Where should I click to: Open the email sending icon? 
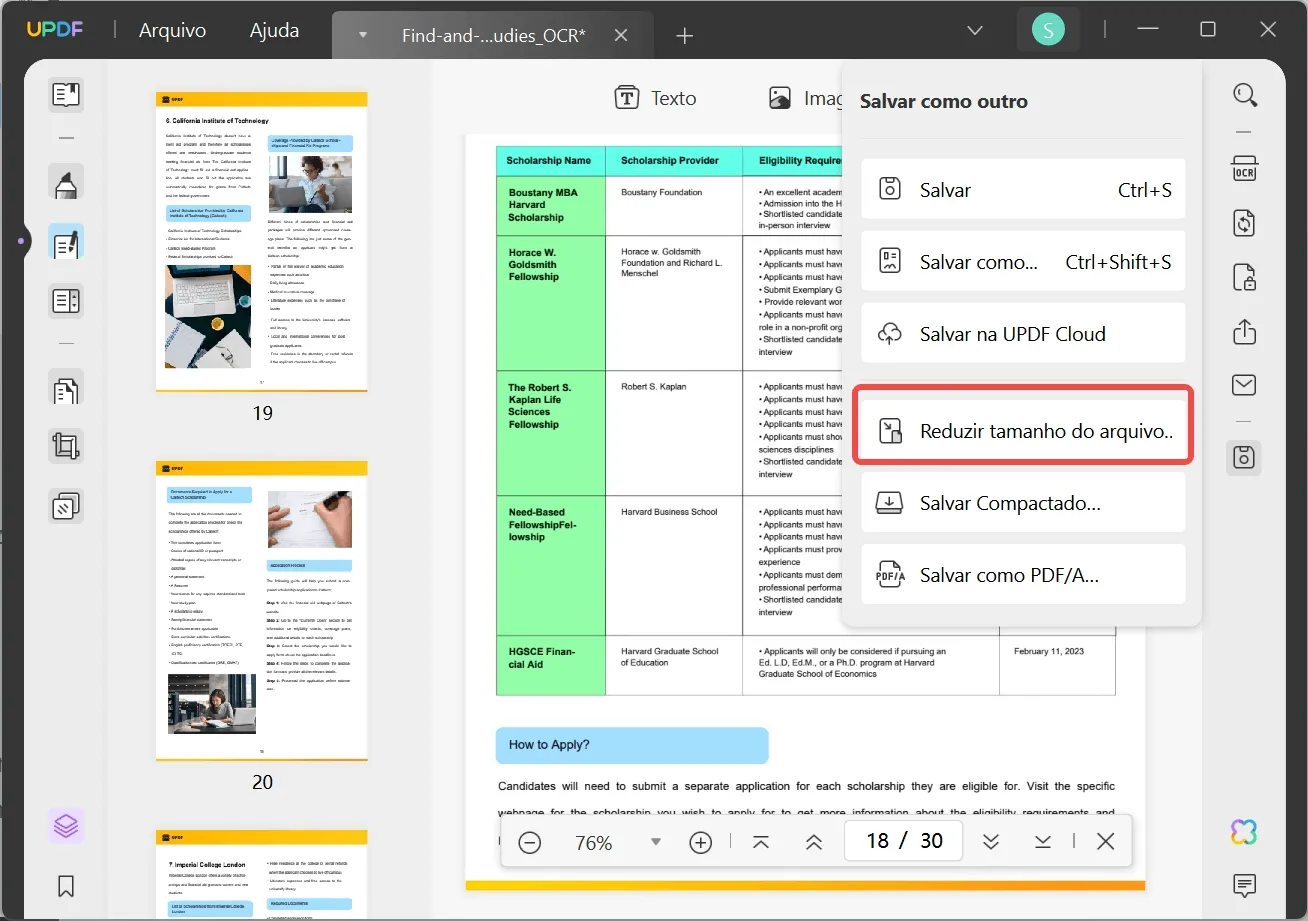tap(1244, 384)
